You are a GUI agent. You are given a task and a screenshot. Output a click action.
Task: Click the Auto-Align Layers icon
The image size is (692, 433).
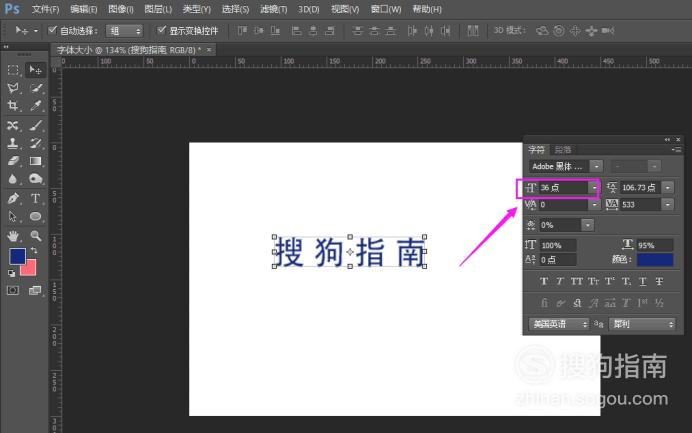pyautogui.click(x=473, y=30)
